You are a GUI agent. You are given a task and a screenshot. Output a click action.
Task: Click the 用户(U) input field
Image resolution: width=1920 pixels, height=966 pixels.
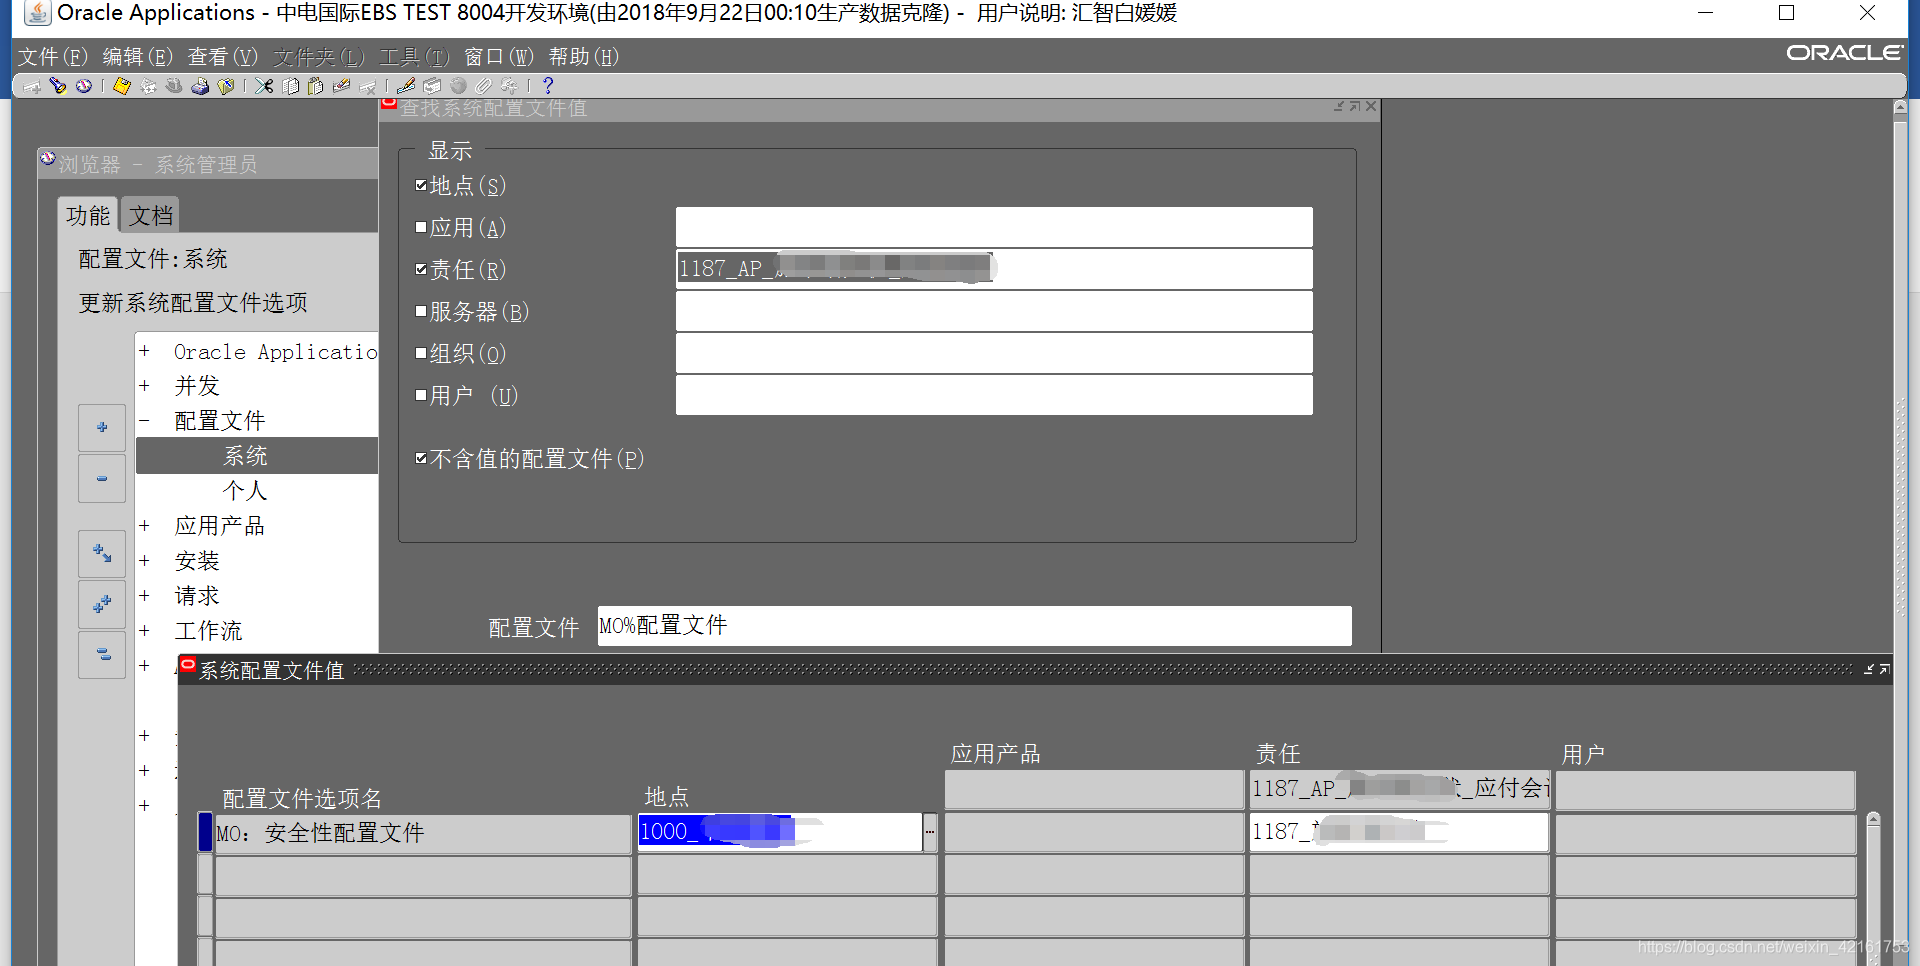[994, 395]
